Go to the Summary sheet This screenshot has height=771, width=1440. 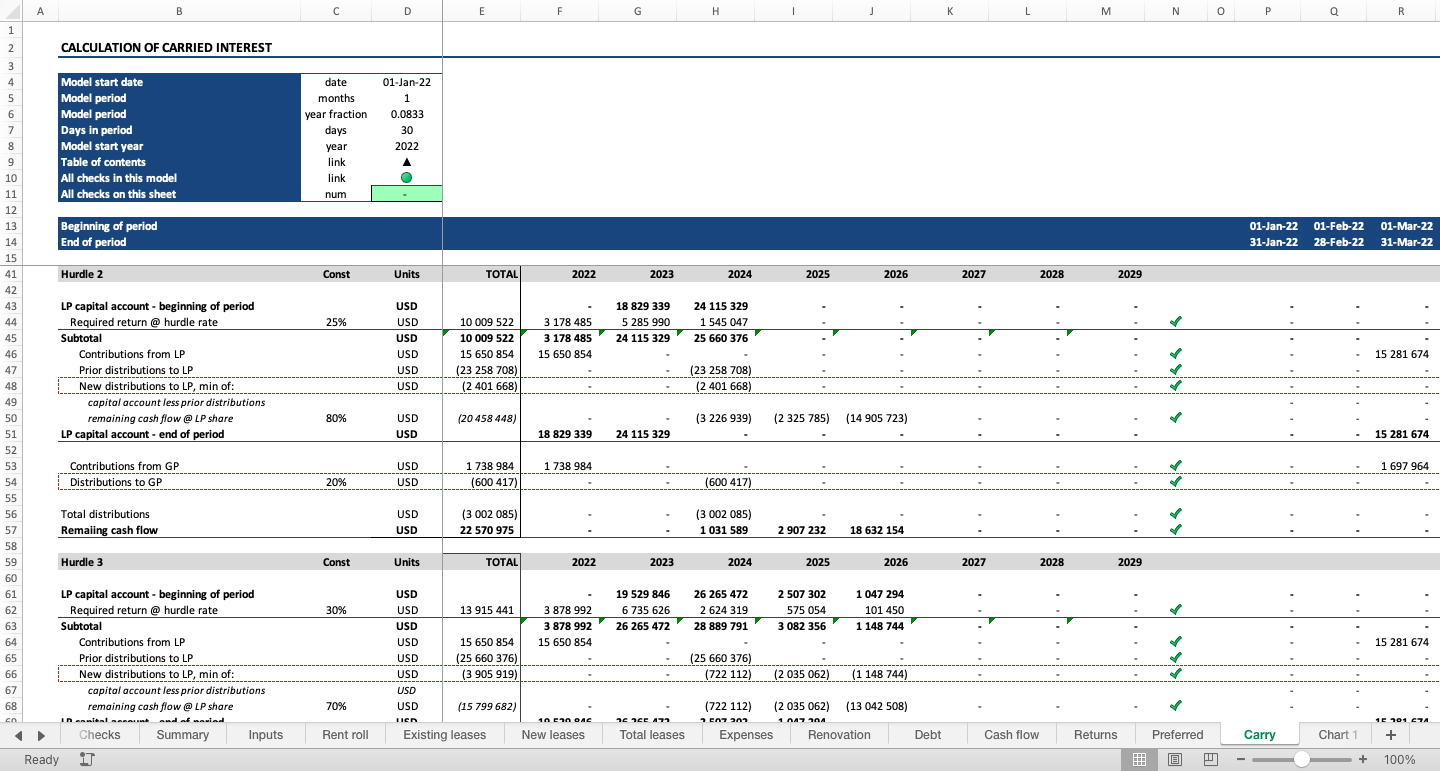(182, 734)
